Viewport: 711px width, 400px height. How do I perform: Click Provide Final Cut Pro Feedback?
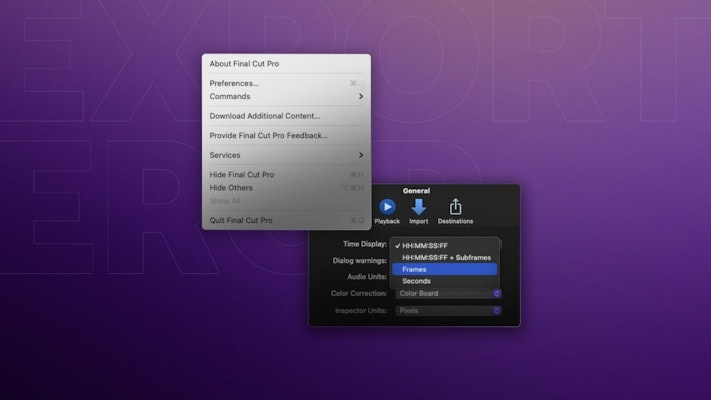coord(268,135)
